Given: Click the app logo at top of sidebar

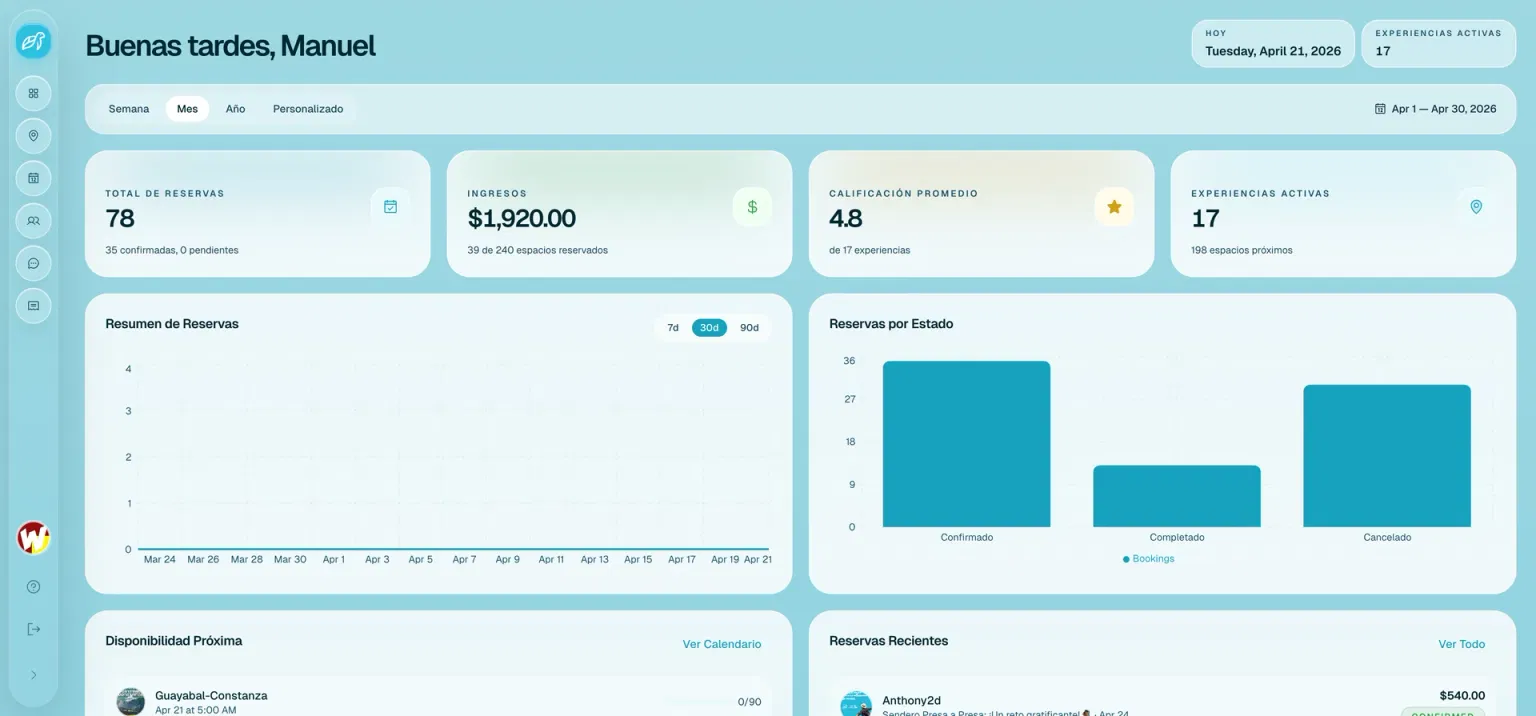Looking at the screenshot, I should pyautogui.click(x=33, y=41).
